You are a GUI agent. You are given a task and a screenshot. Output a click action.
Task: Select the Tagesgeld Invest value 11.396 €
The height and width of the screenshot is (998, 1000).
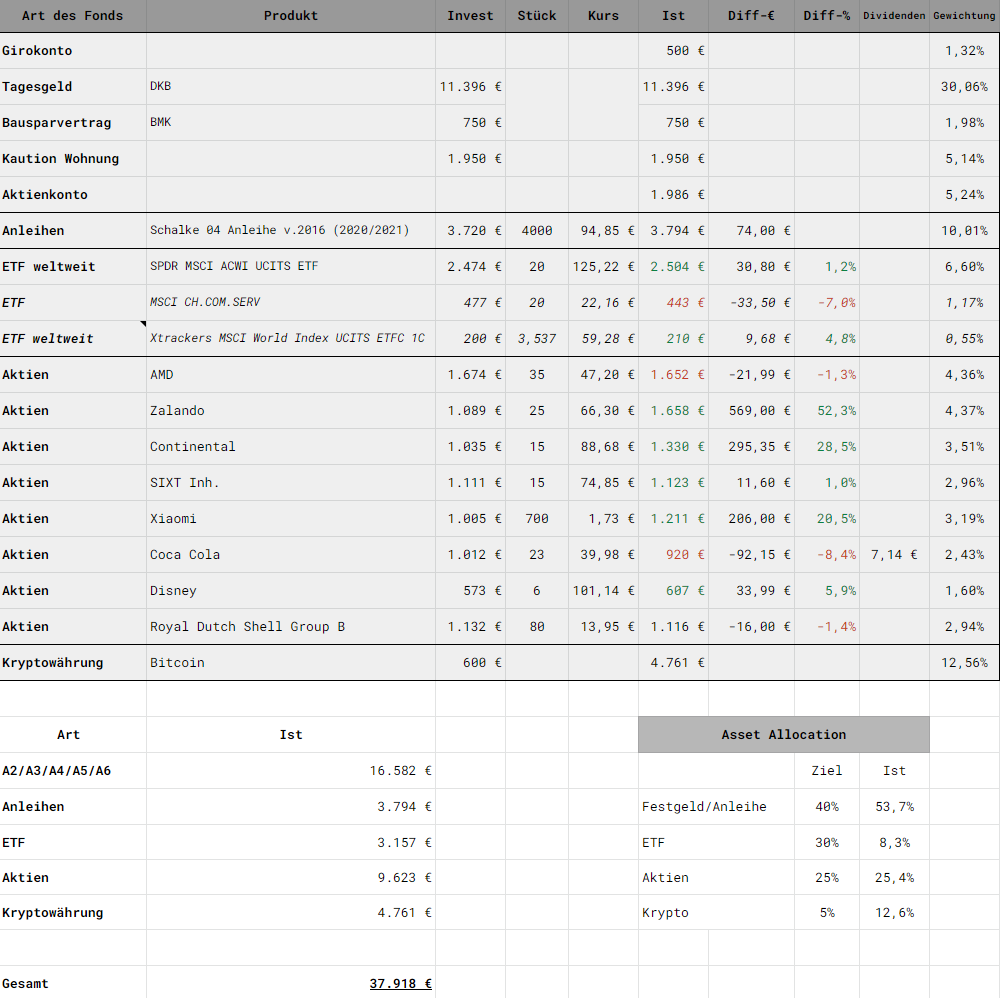pyautogui.click(x=471, y=86)
